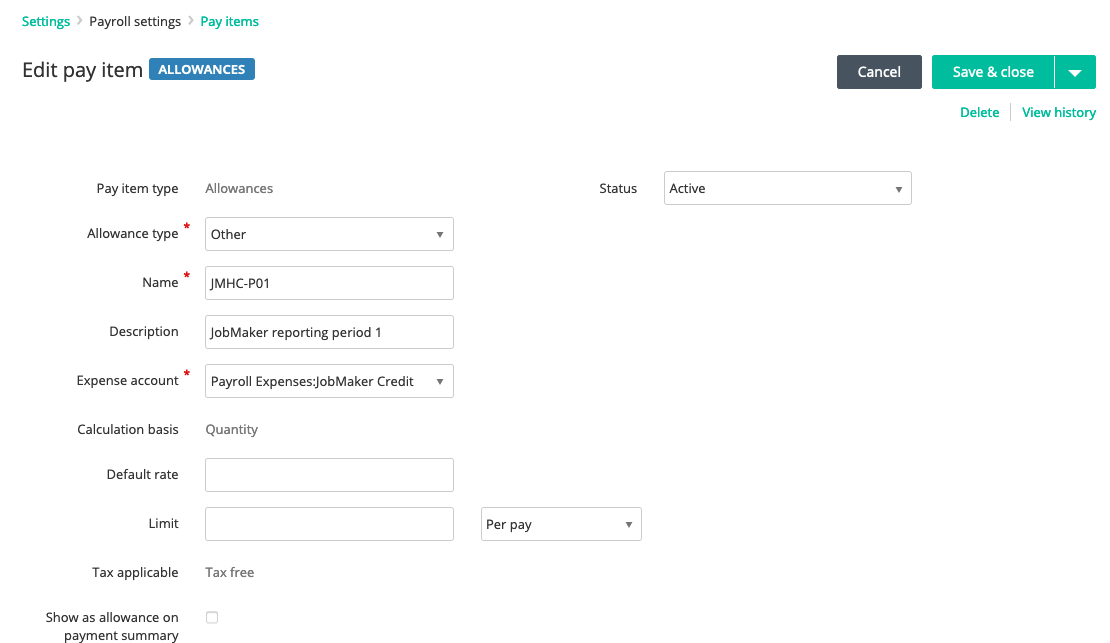Click the Name field JMHC-P01
Viewport: 1110px width, 643px height.
point(329,283)
